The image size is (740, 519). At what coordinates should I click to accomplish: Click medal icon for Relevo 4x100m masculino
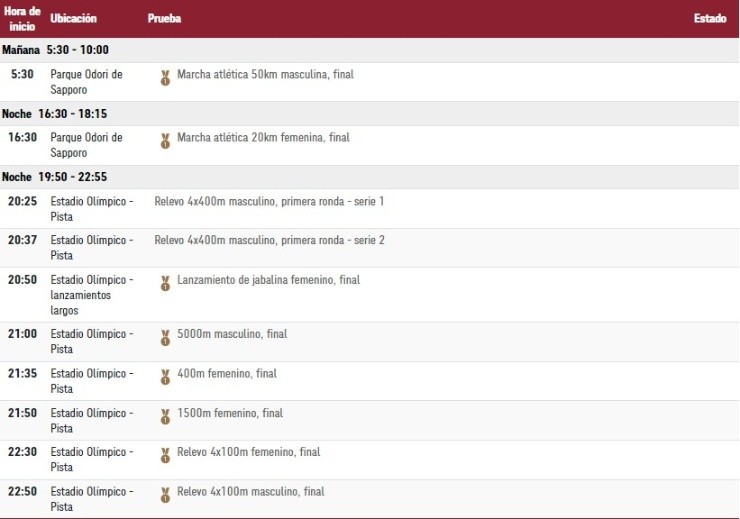(165, 495)
